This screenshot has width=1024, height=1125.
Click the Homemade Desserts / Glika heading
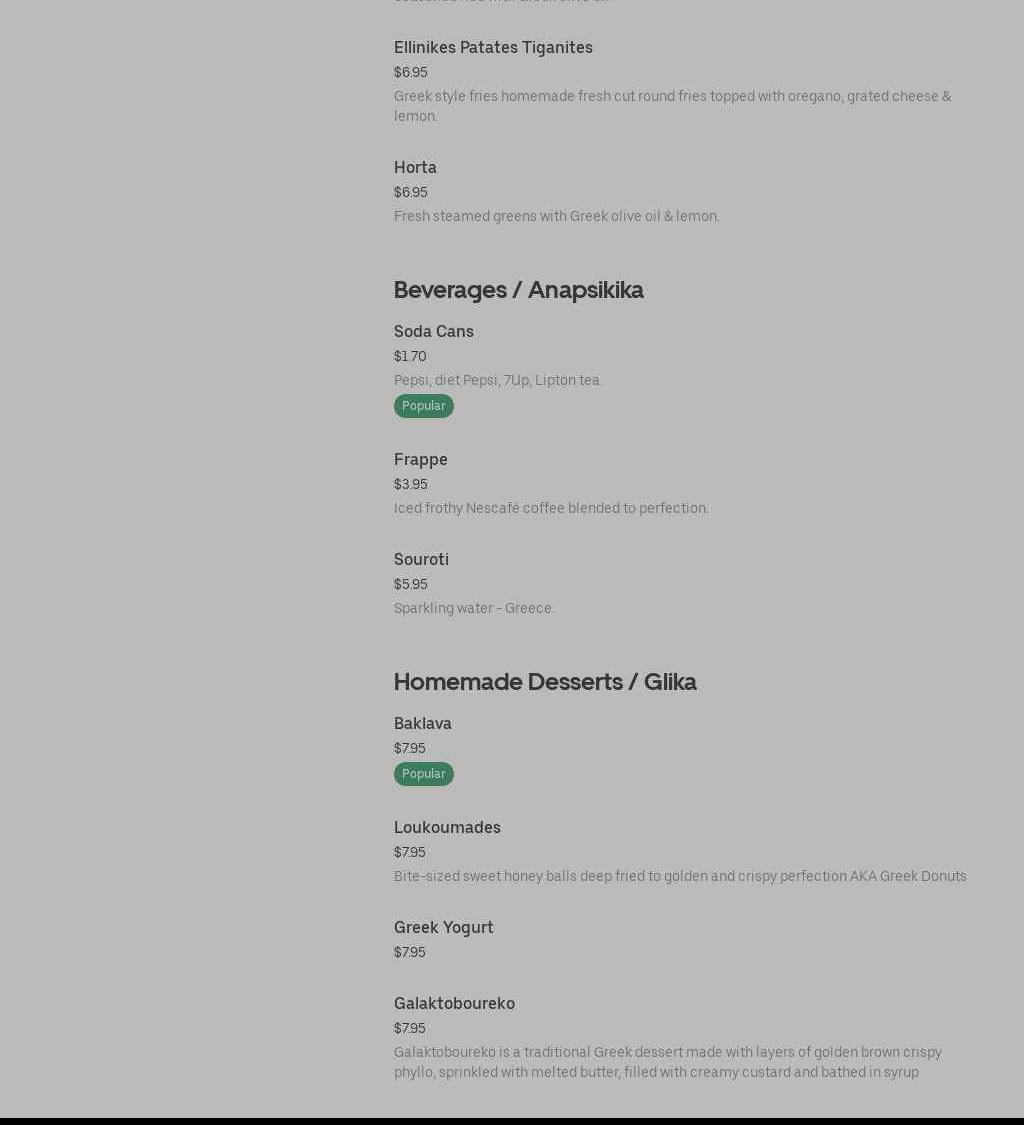544,682
